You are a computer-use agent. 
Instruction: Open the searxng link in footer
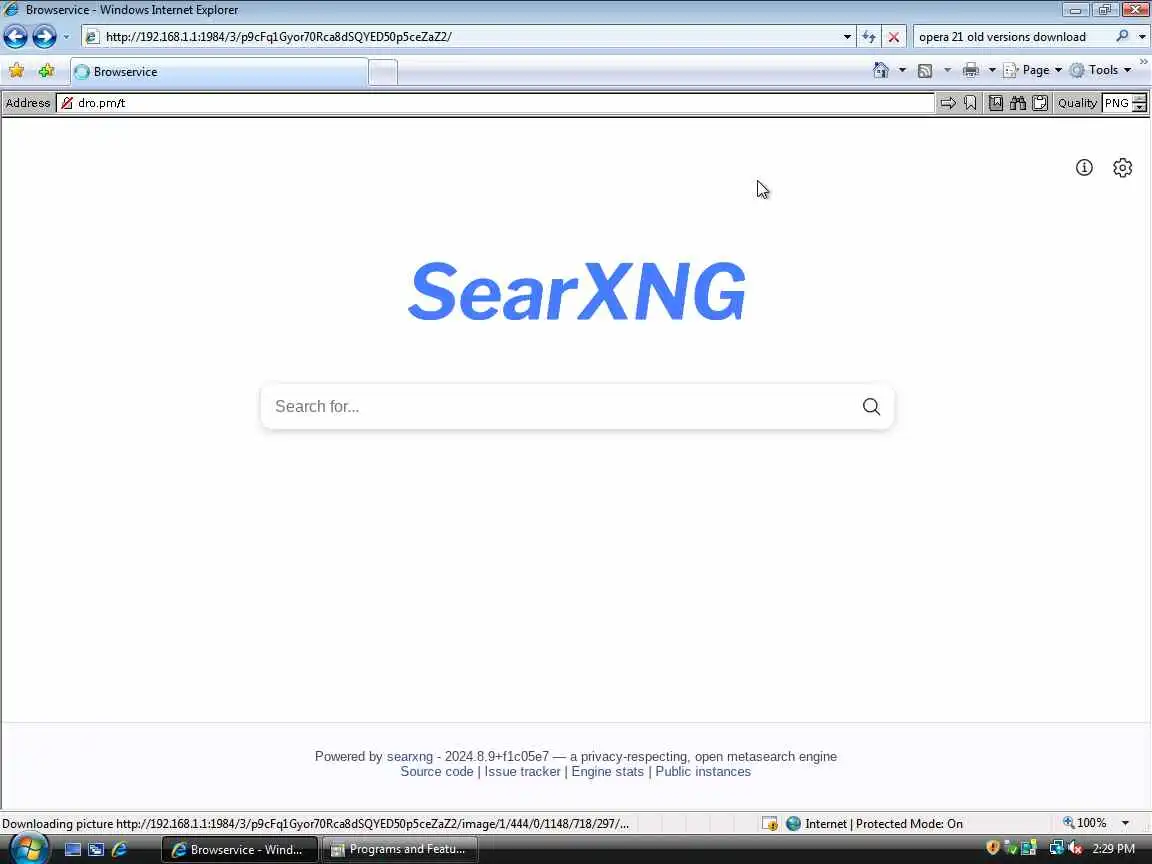pos(410,756)
